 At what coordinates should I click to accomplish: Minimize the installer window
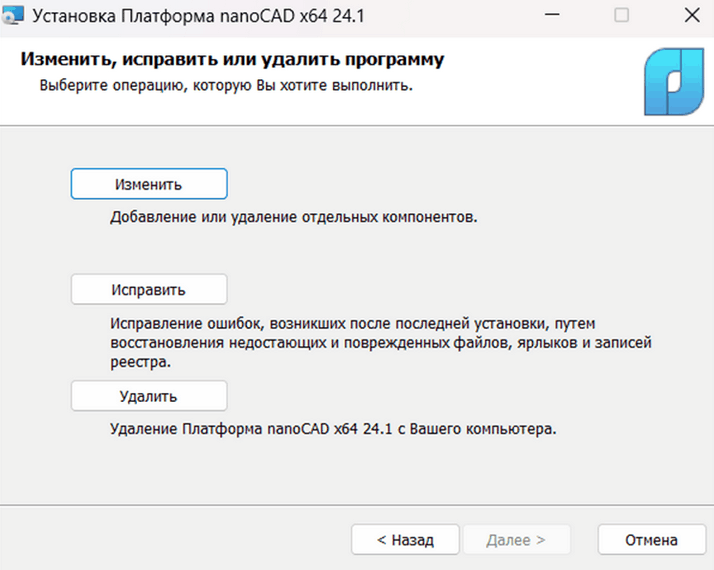click(551, 16)
